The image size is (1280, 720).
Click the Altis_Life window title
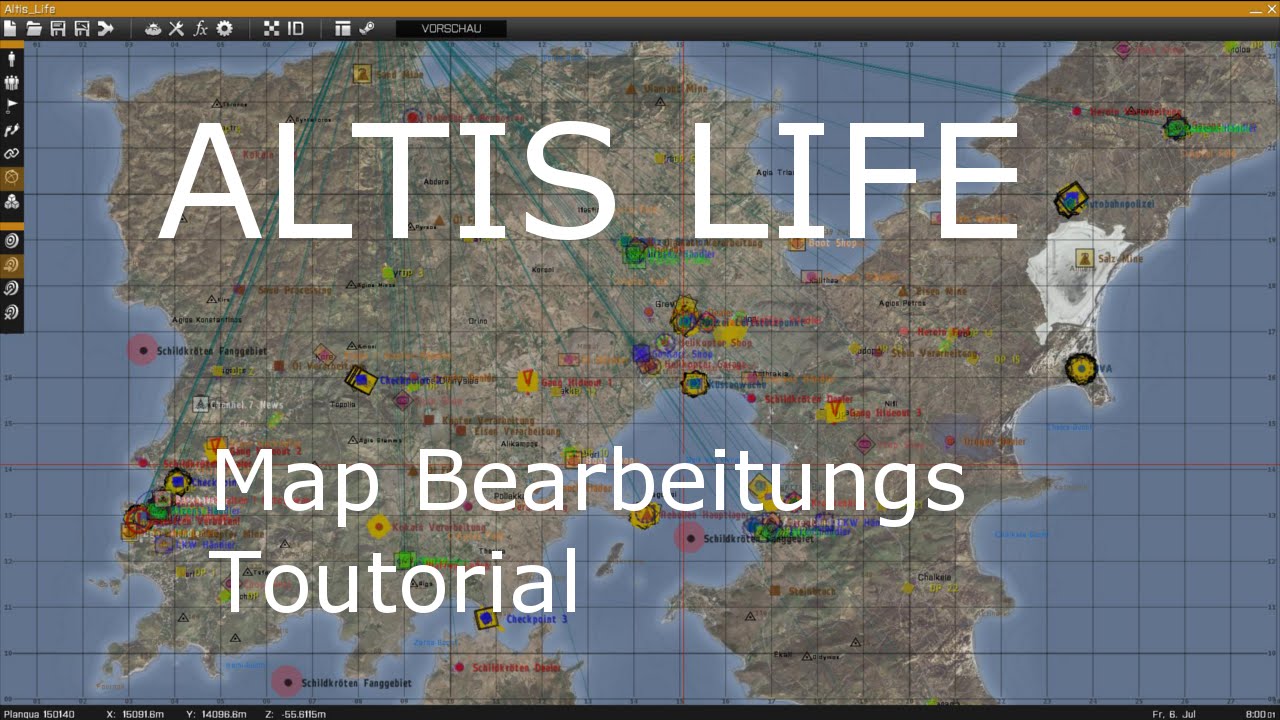click(29, 9)
